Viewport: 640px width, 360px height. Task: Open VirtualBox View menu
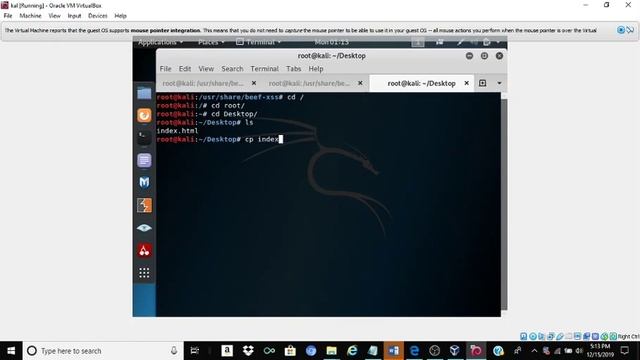click(54, 16)
